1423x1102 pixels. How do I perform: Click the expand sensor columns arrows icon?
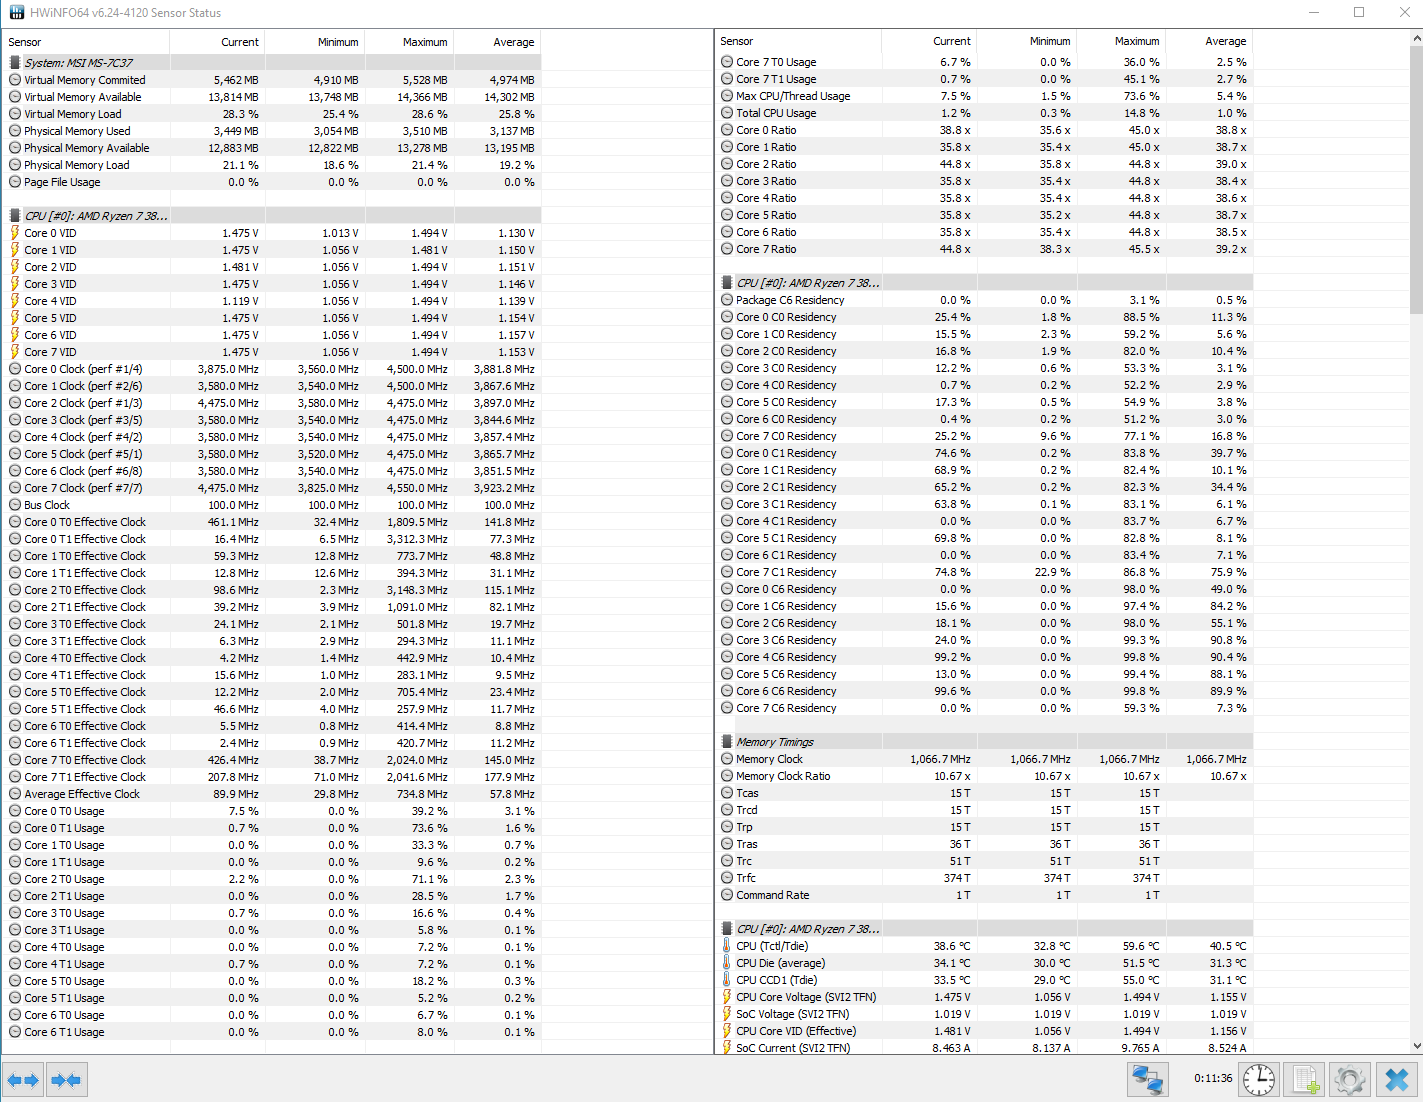point(22,1080)
